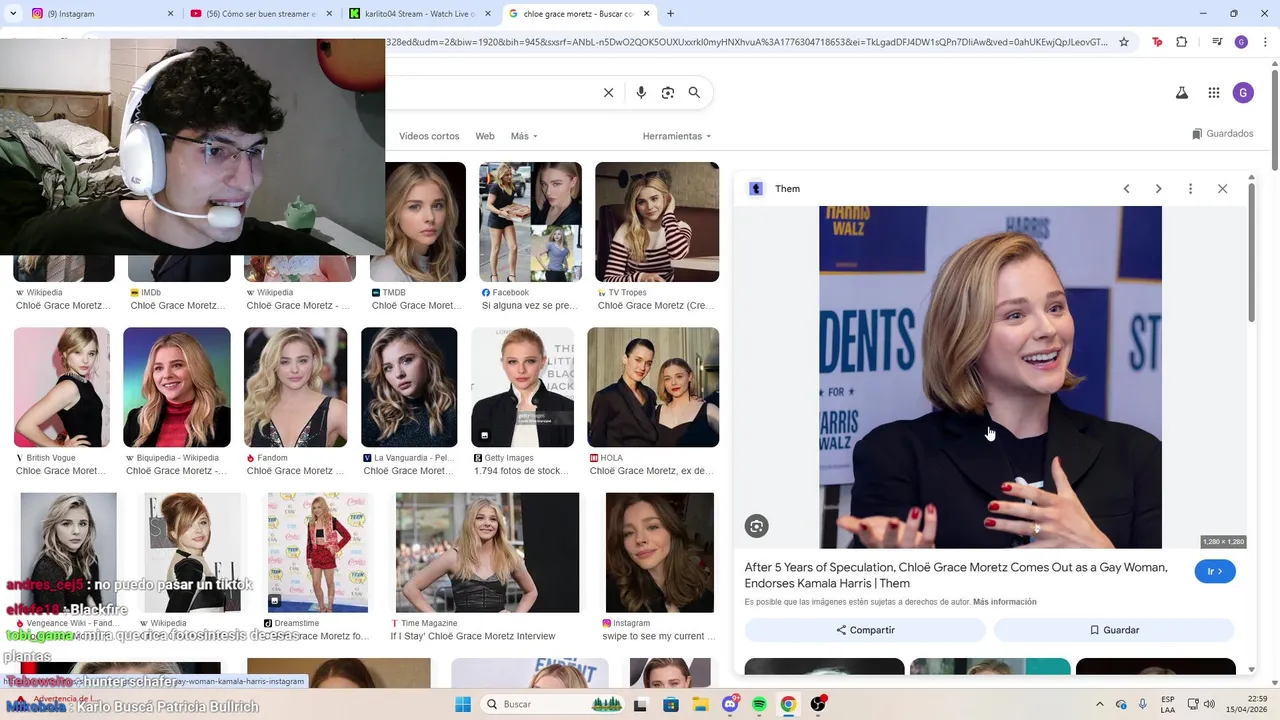Open Search Labs flask icon
The width and height of the screenshot is (1280, 720).
(x=1181, y=93)
